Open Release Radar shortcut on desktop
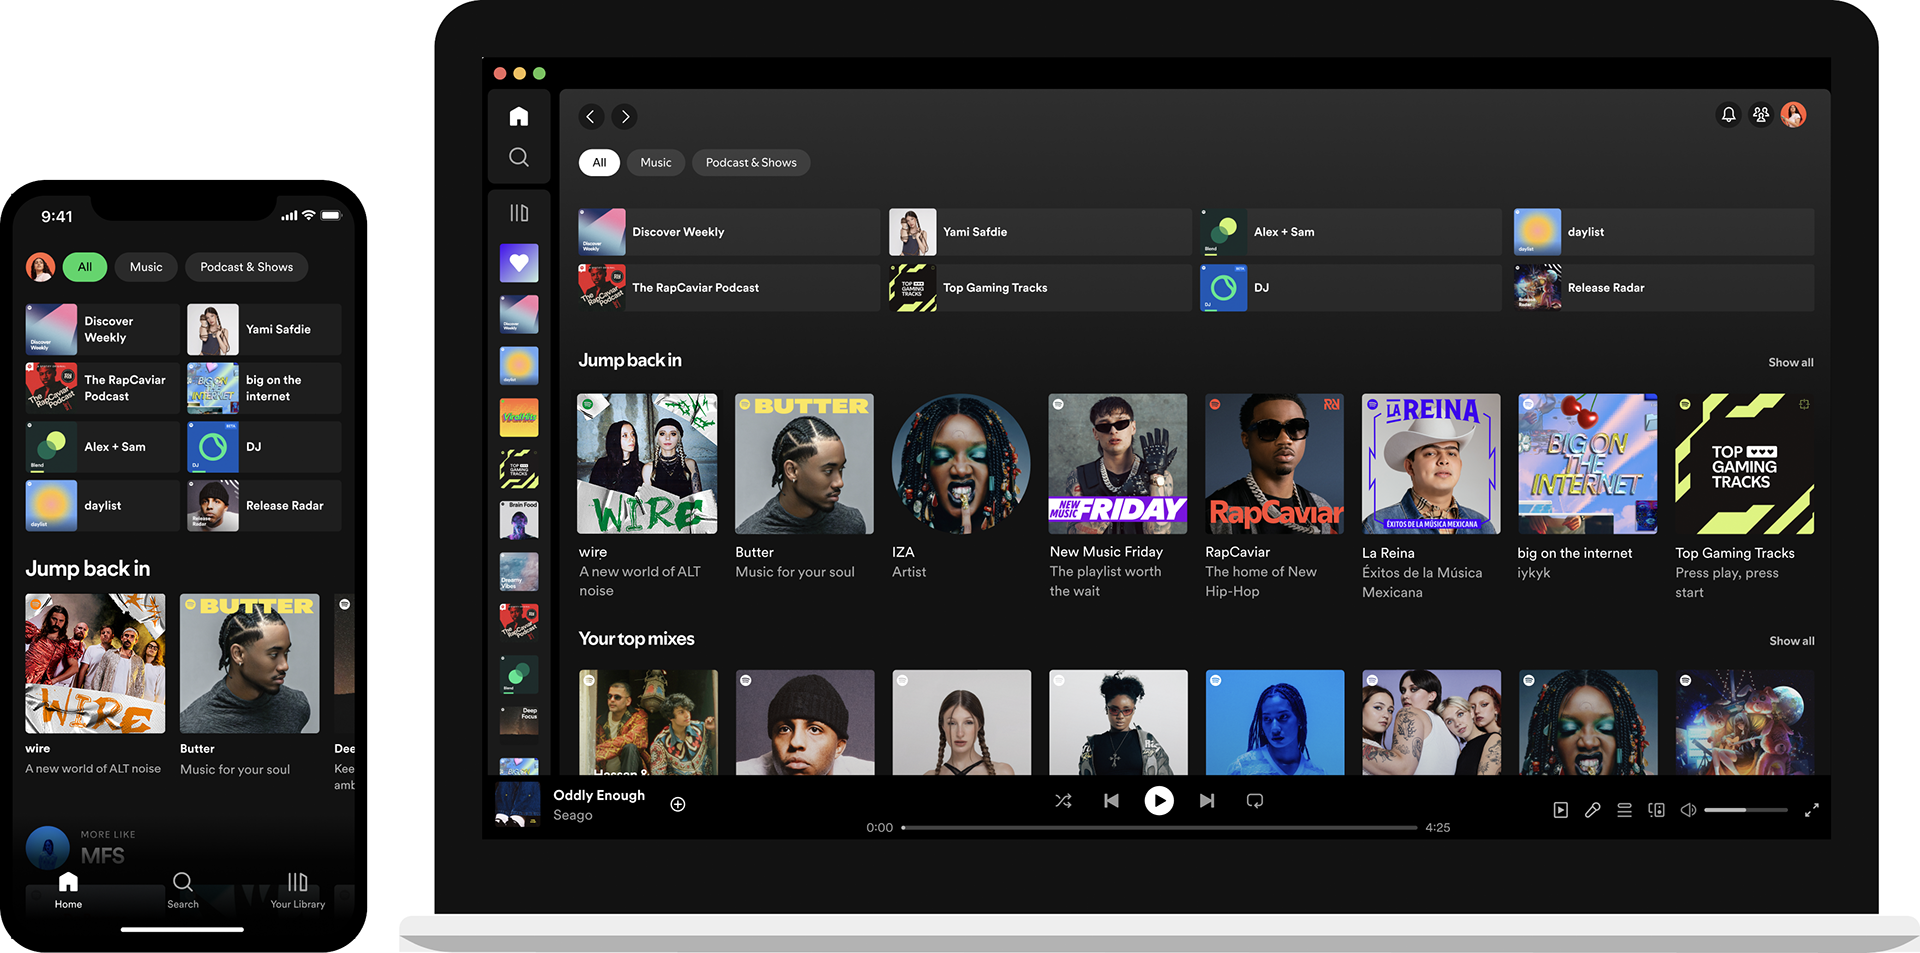The image size is (1920, 953). tap(1664, 288)
